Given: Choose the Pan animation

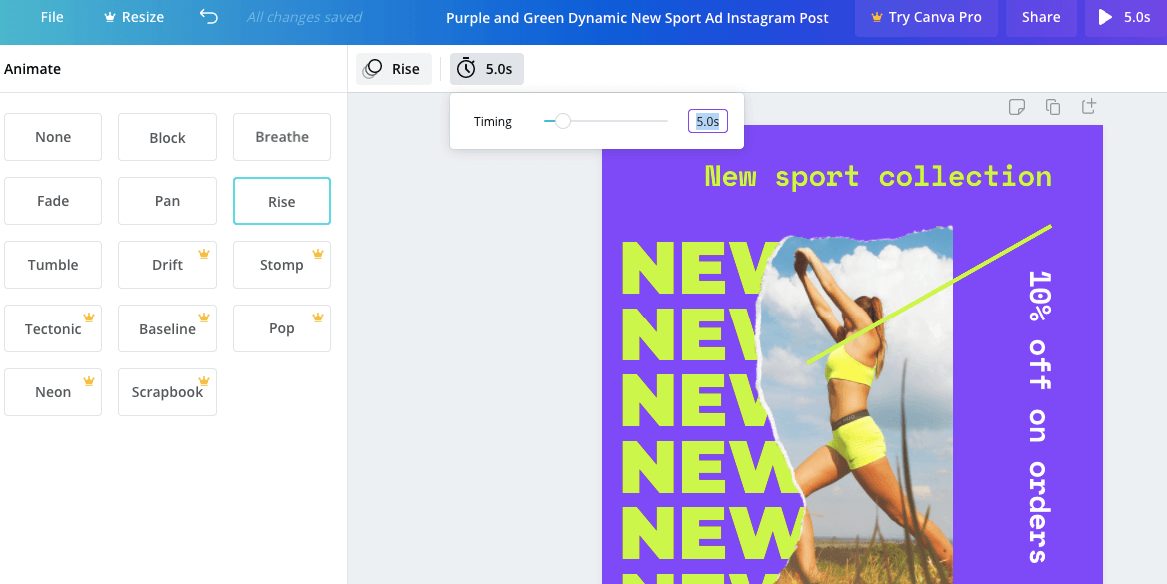Looking at the screenshot, I should point(167,200).
